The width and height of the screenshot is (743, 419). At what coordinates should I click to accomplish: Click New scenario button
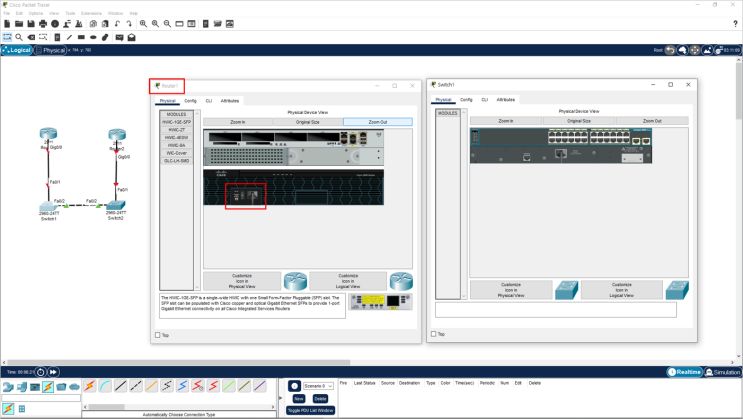tap(299, 399)
